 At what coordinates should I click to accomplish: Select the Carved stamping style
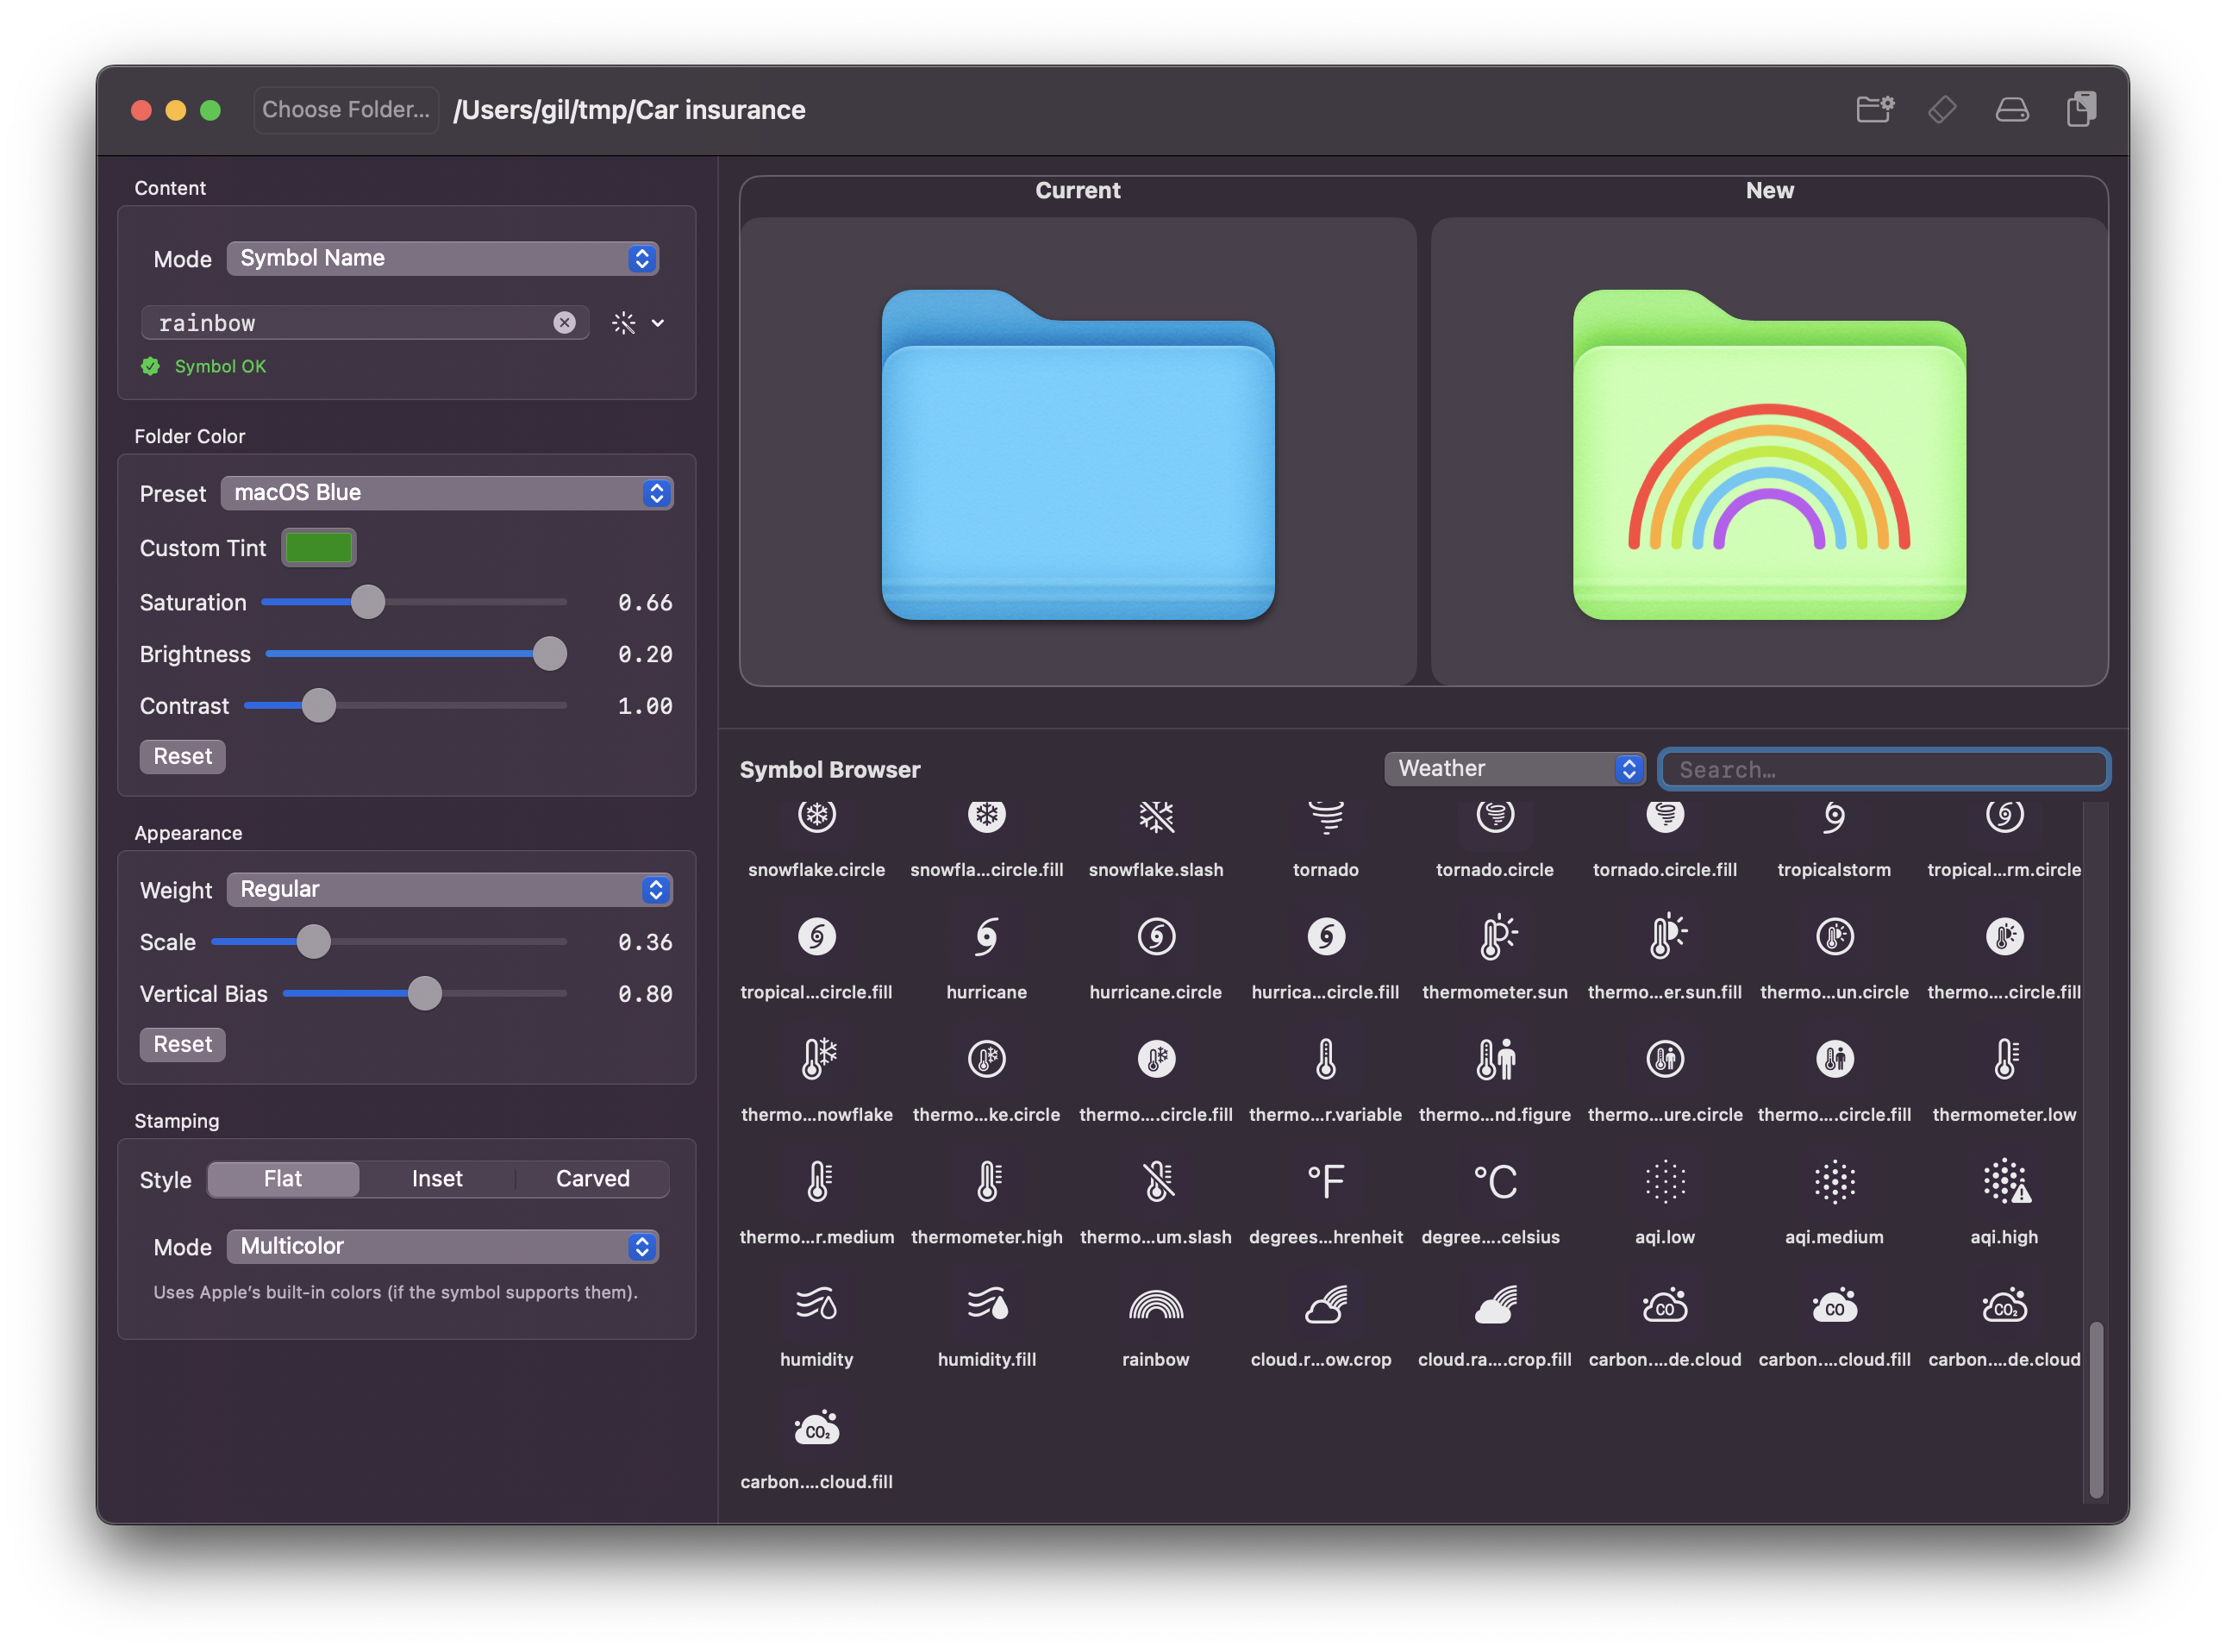click(592, 1178)
